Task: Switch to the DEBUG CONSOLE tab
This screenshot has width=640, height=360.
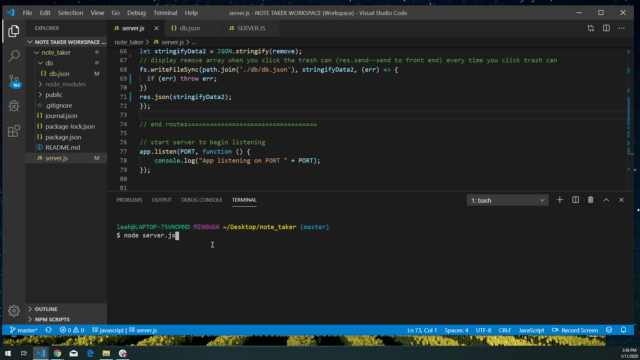Action: click(202, 200)
